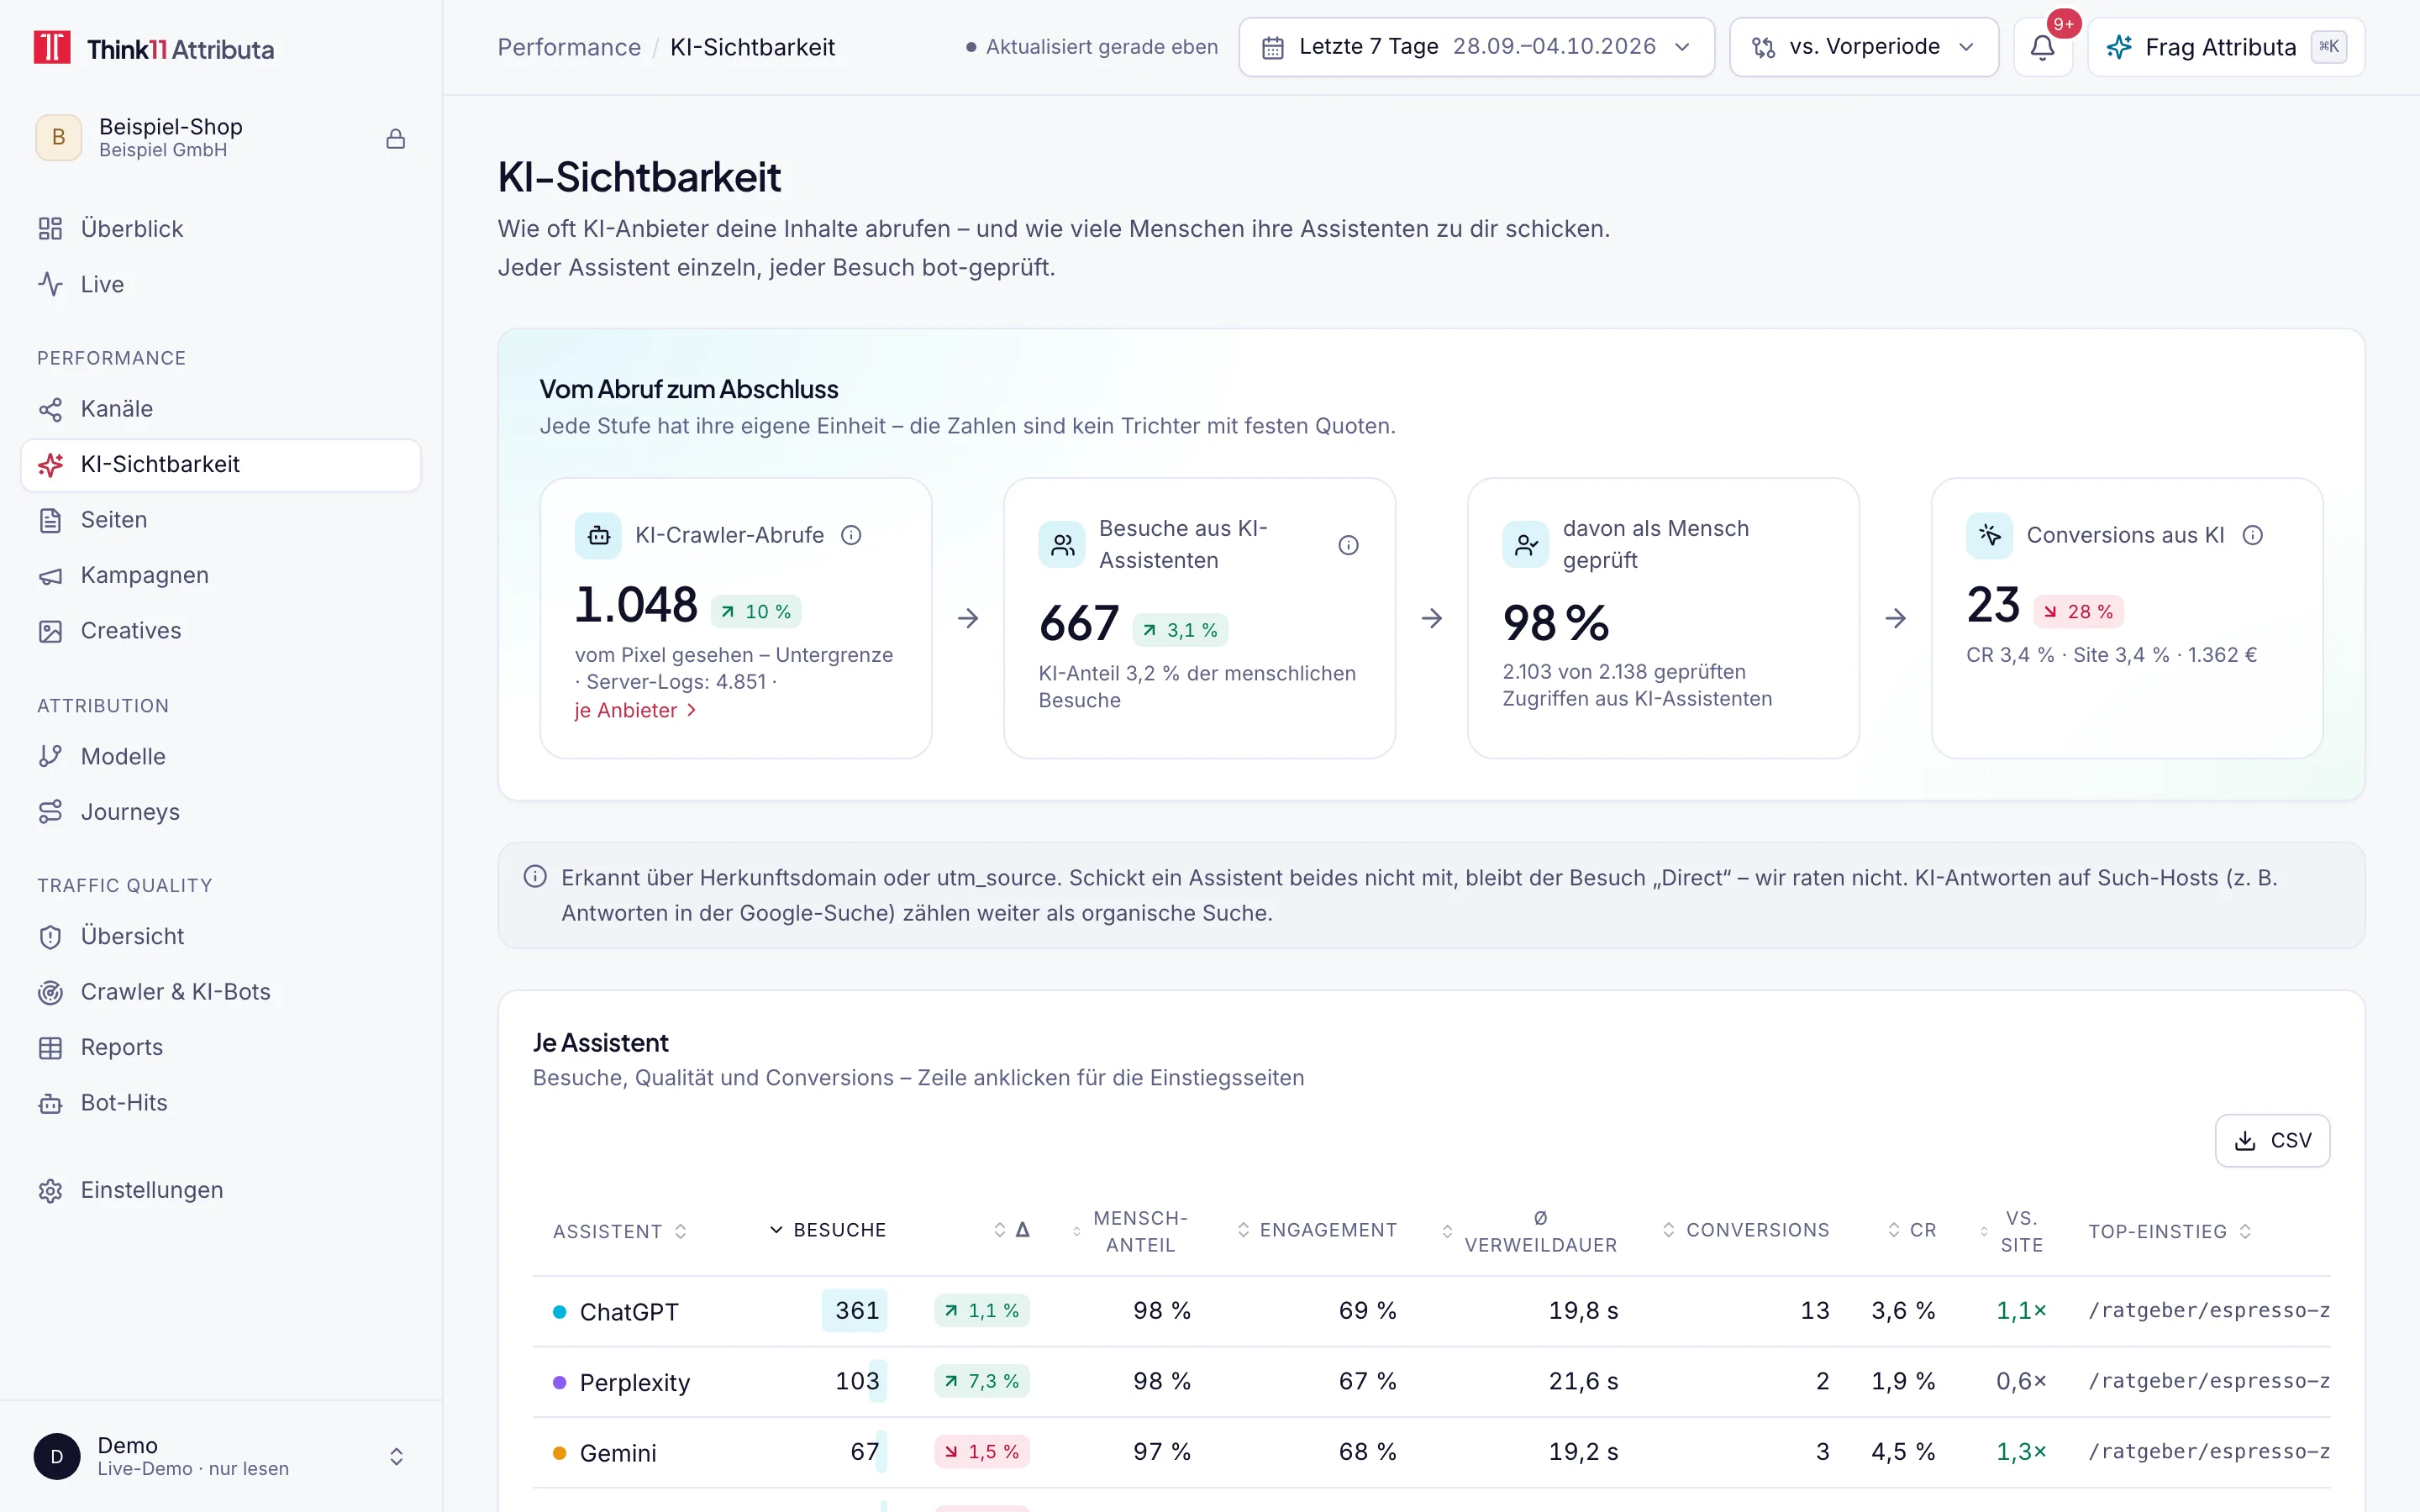Select the ChatGPT row
This screenshot has height=1512, width=2420.
click(x=1431, y=1311)
